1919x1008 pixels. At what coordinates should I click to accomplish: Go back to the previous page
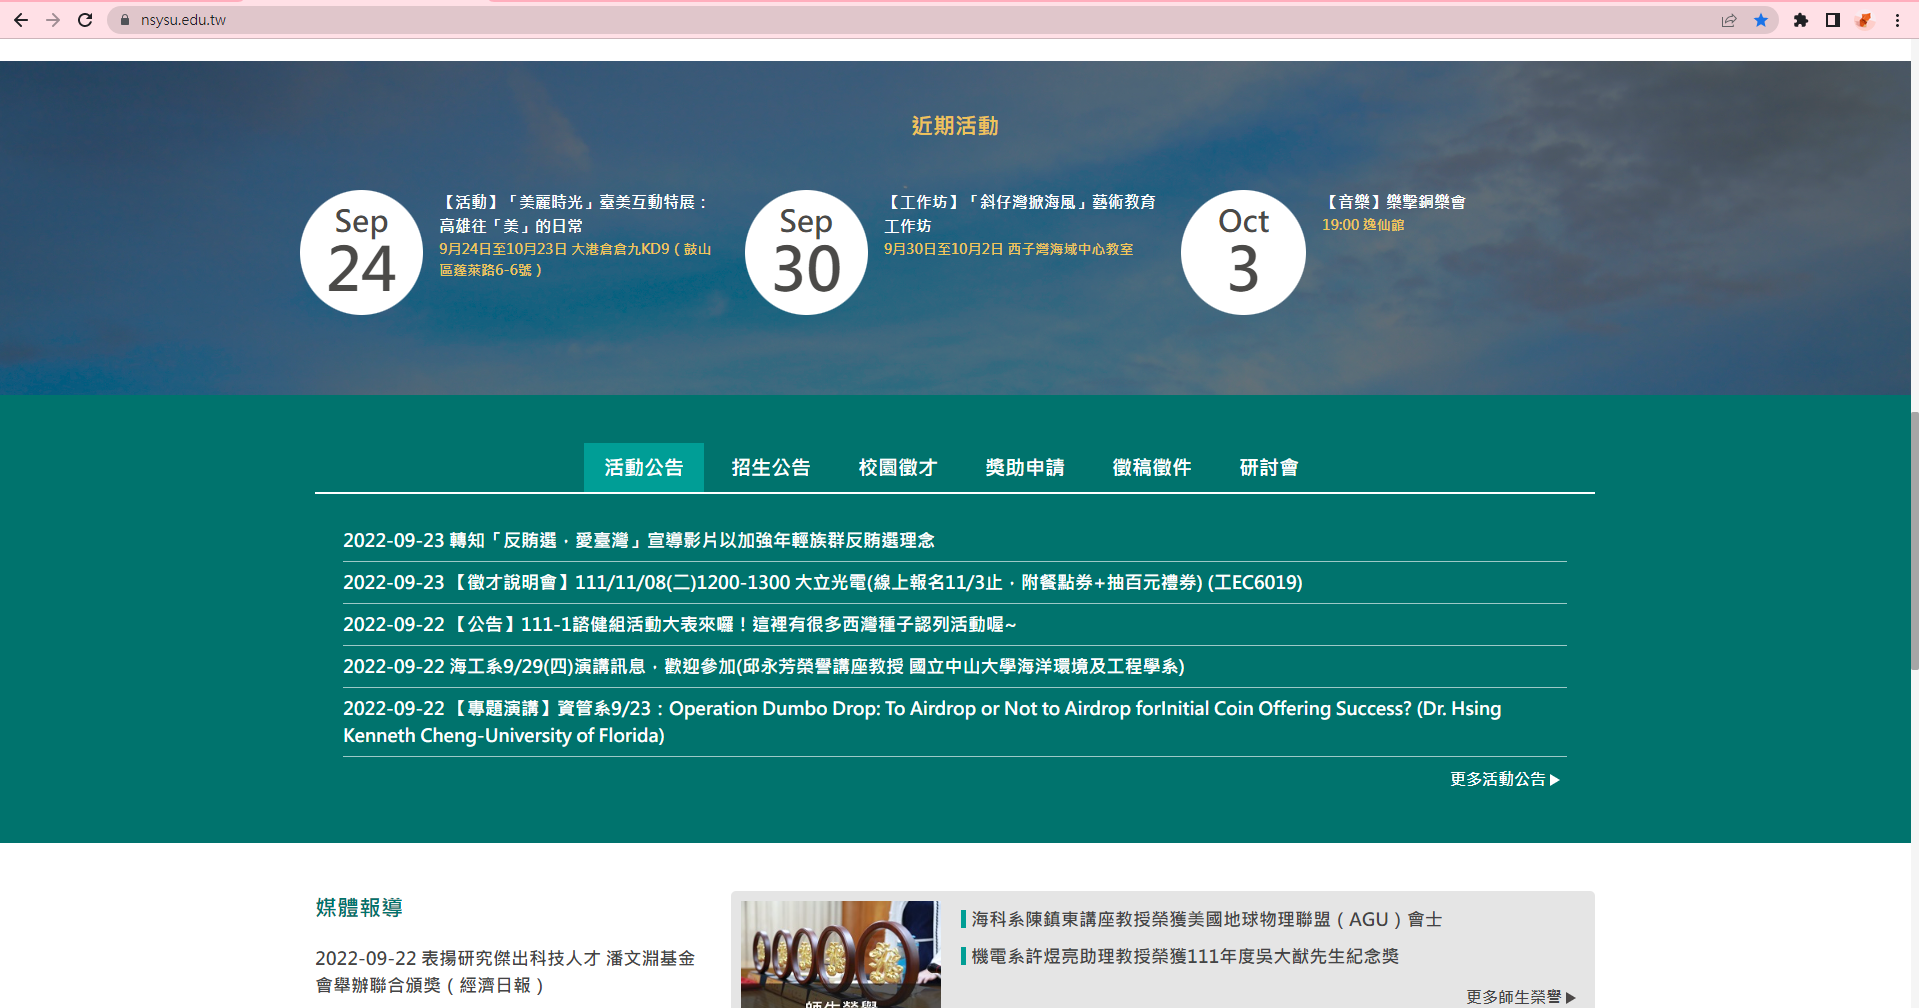click(x=20, y=20)
